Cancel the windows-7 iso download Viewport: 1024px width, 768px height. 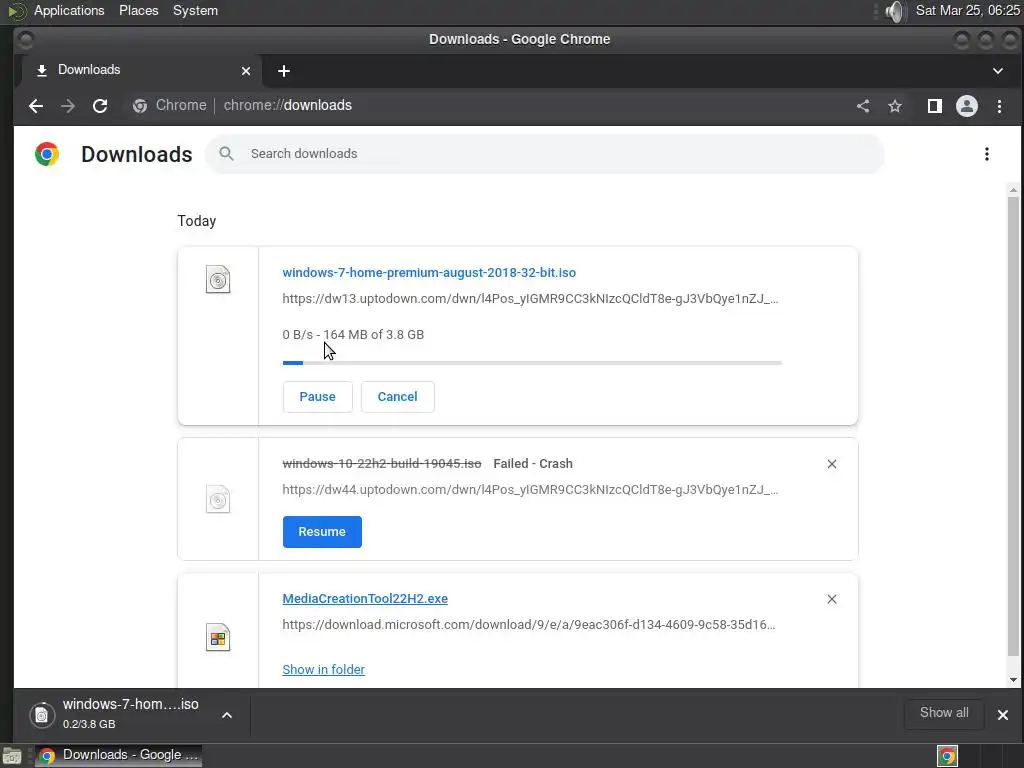397,397
